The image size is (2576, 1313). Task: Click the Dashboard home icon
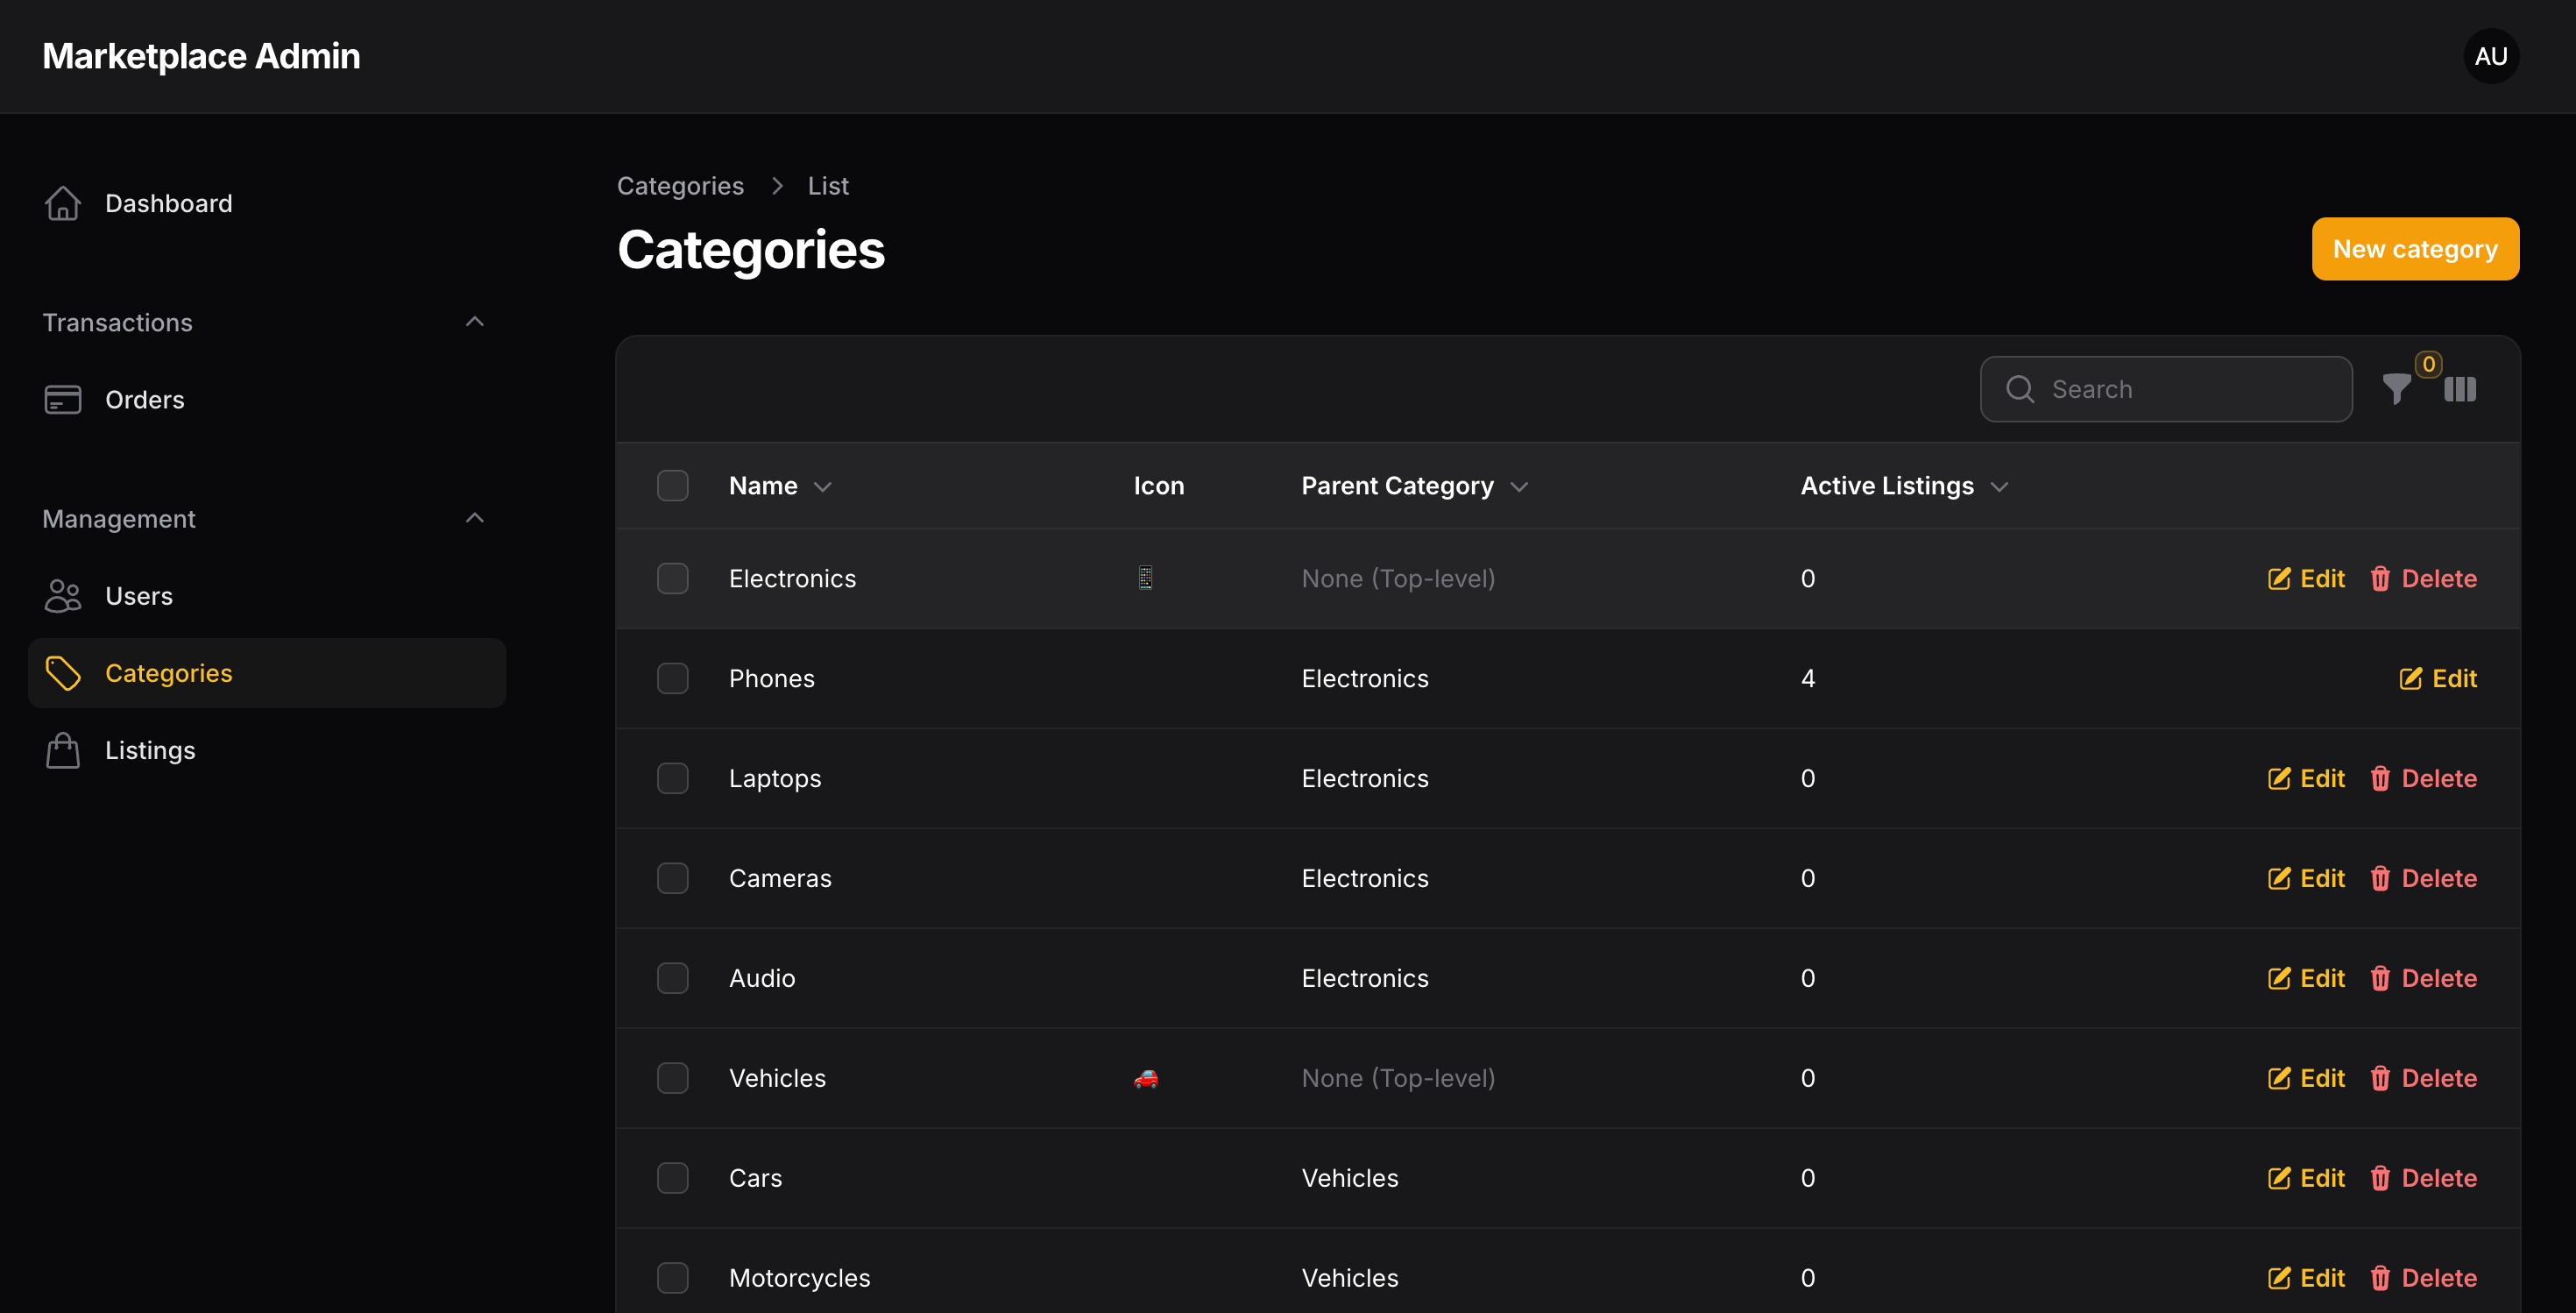(63, 203)
